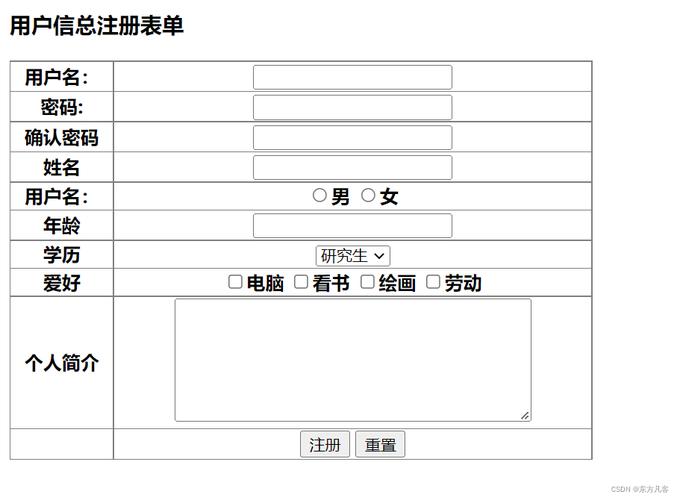Check the 电脑 hobby checkbox
Image resolution: width=680 pixels, height=500 pixels.
235,282
